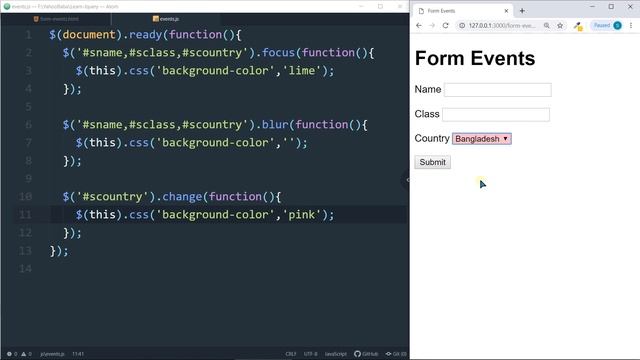Click the word 'lime' in the code

point(302,71)
